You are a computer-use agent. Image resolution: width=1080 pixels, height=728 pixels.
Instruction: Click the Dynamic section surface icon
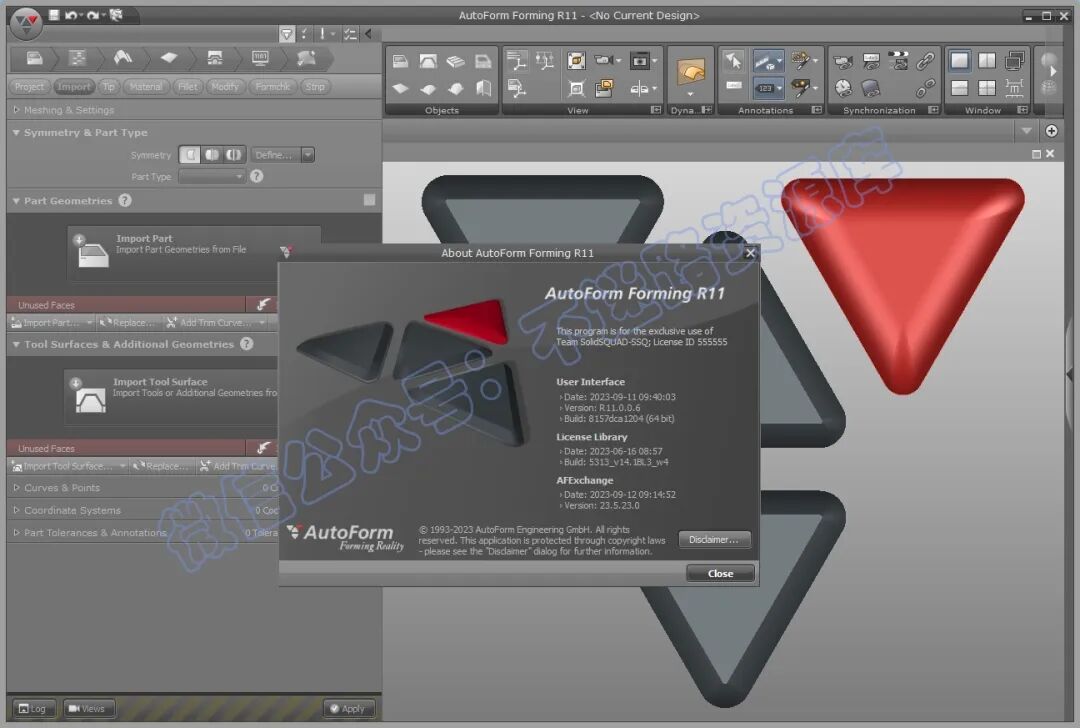691,72
